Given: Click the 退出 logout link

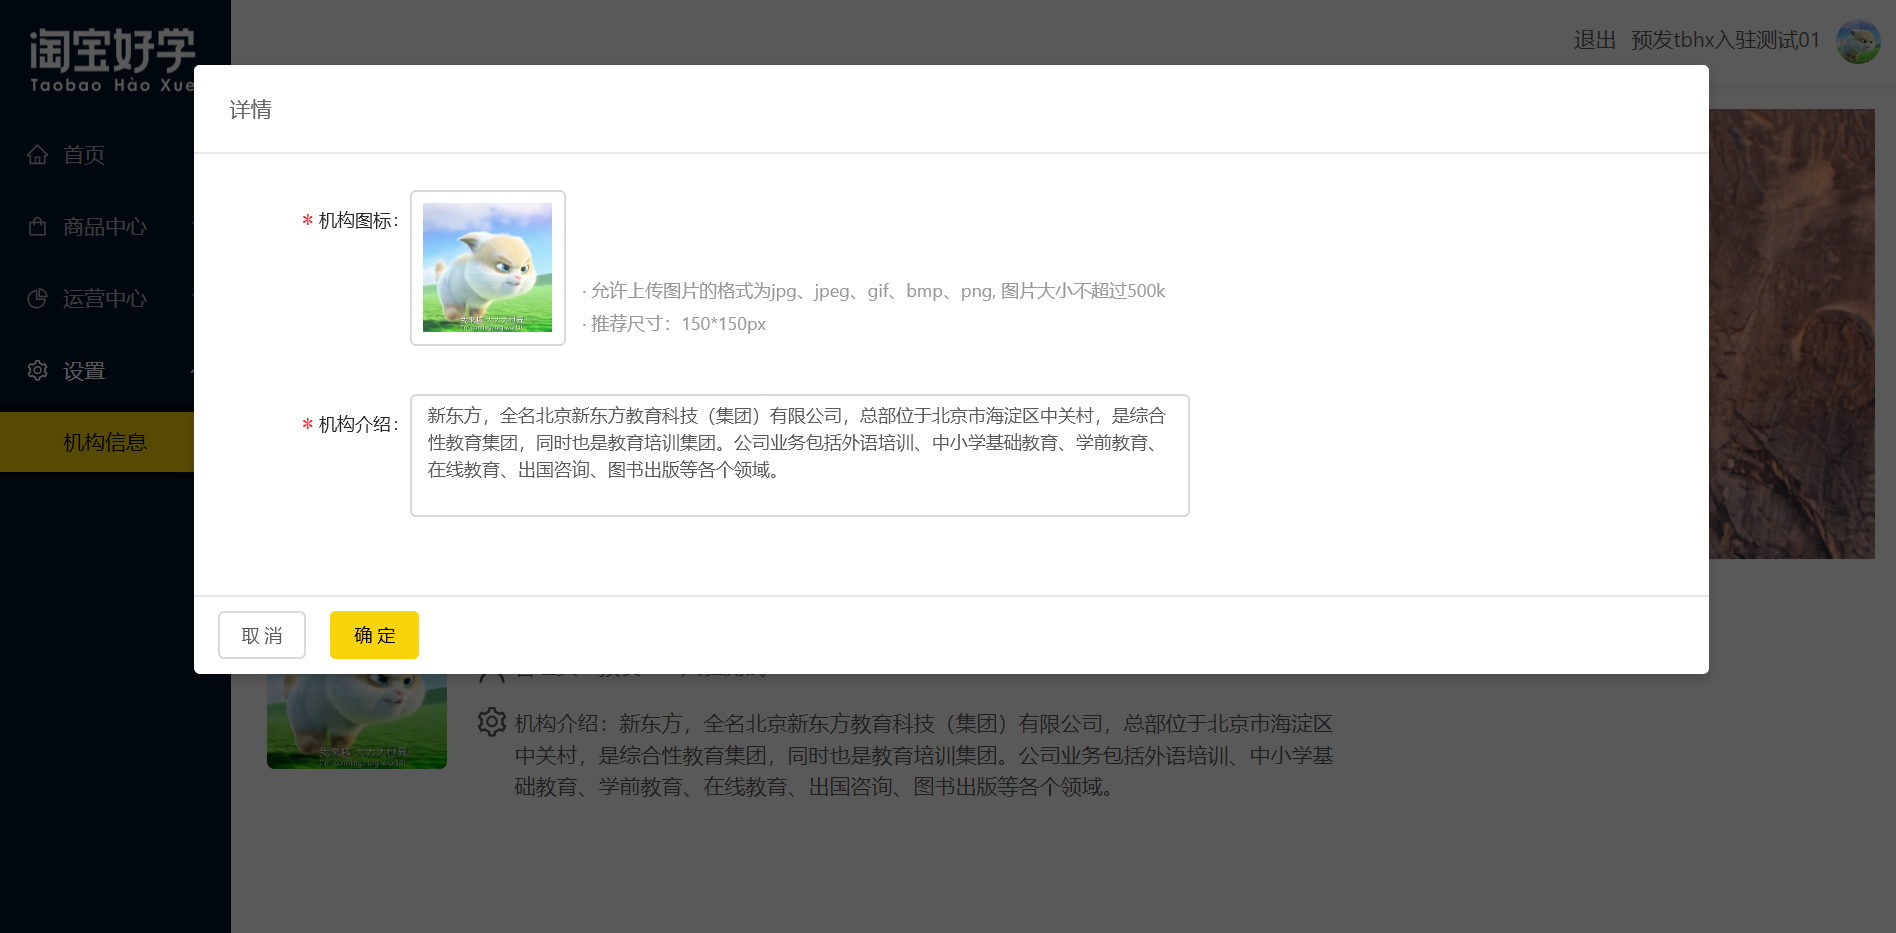Looking at the screenshot, I should point(1595,40).
